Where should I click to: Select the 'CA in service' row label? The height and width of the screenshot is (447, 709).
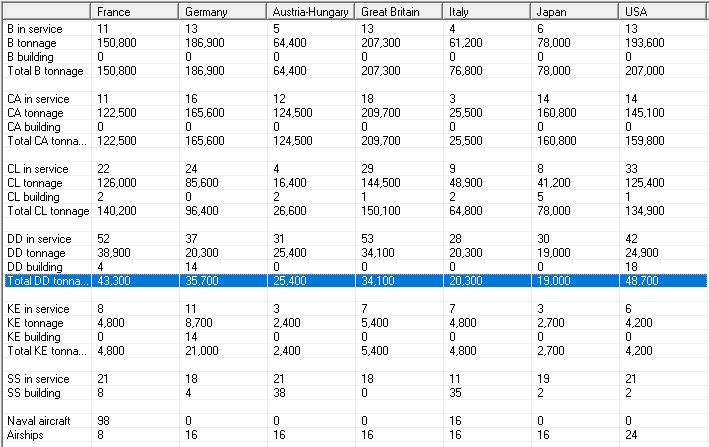(38, 99)
